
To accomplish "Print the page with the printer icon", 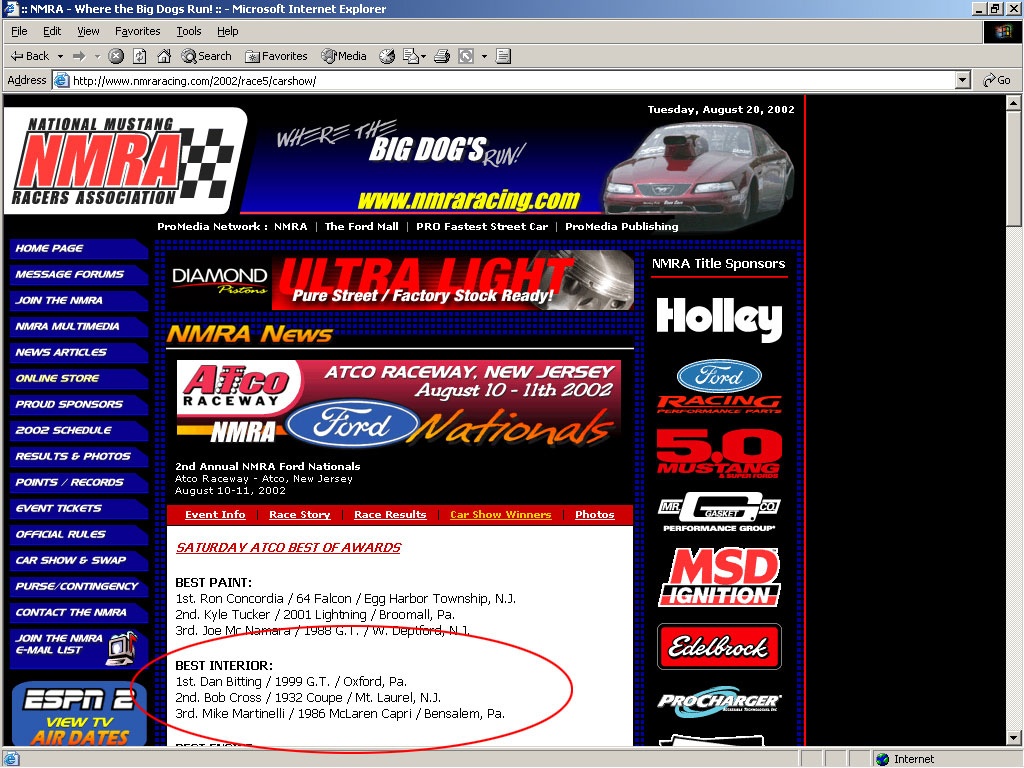I will point(442,56).
